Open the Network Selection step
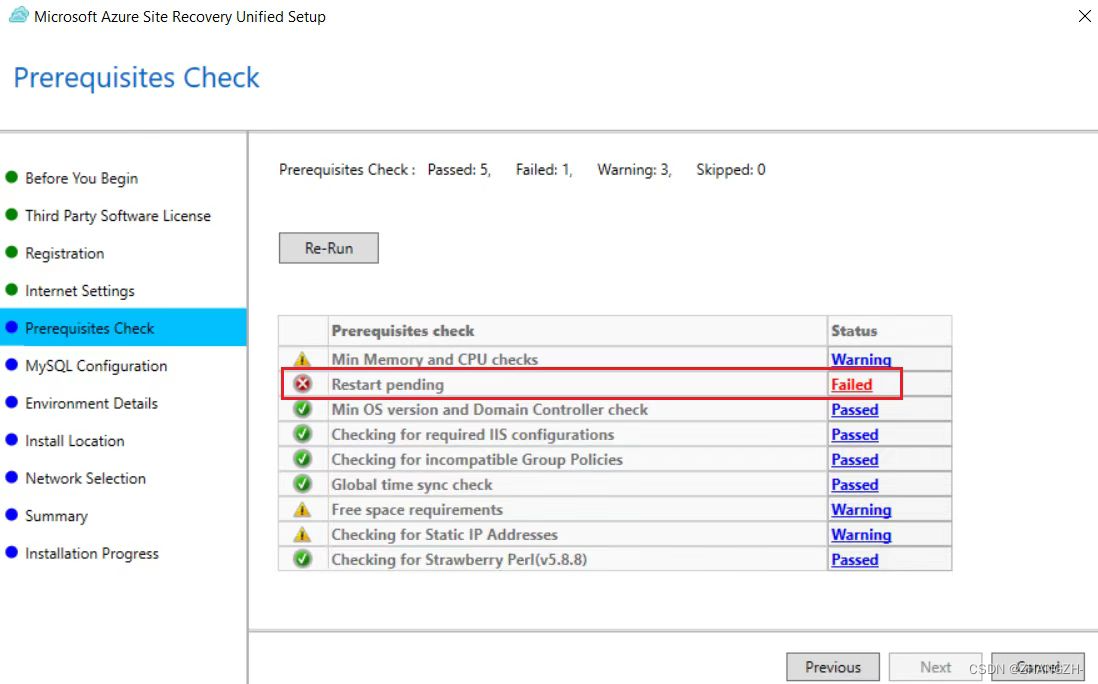 [85, 478]
